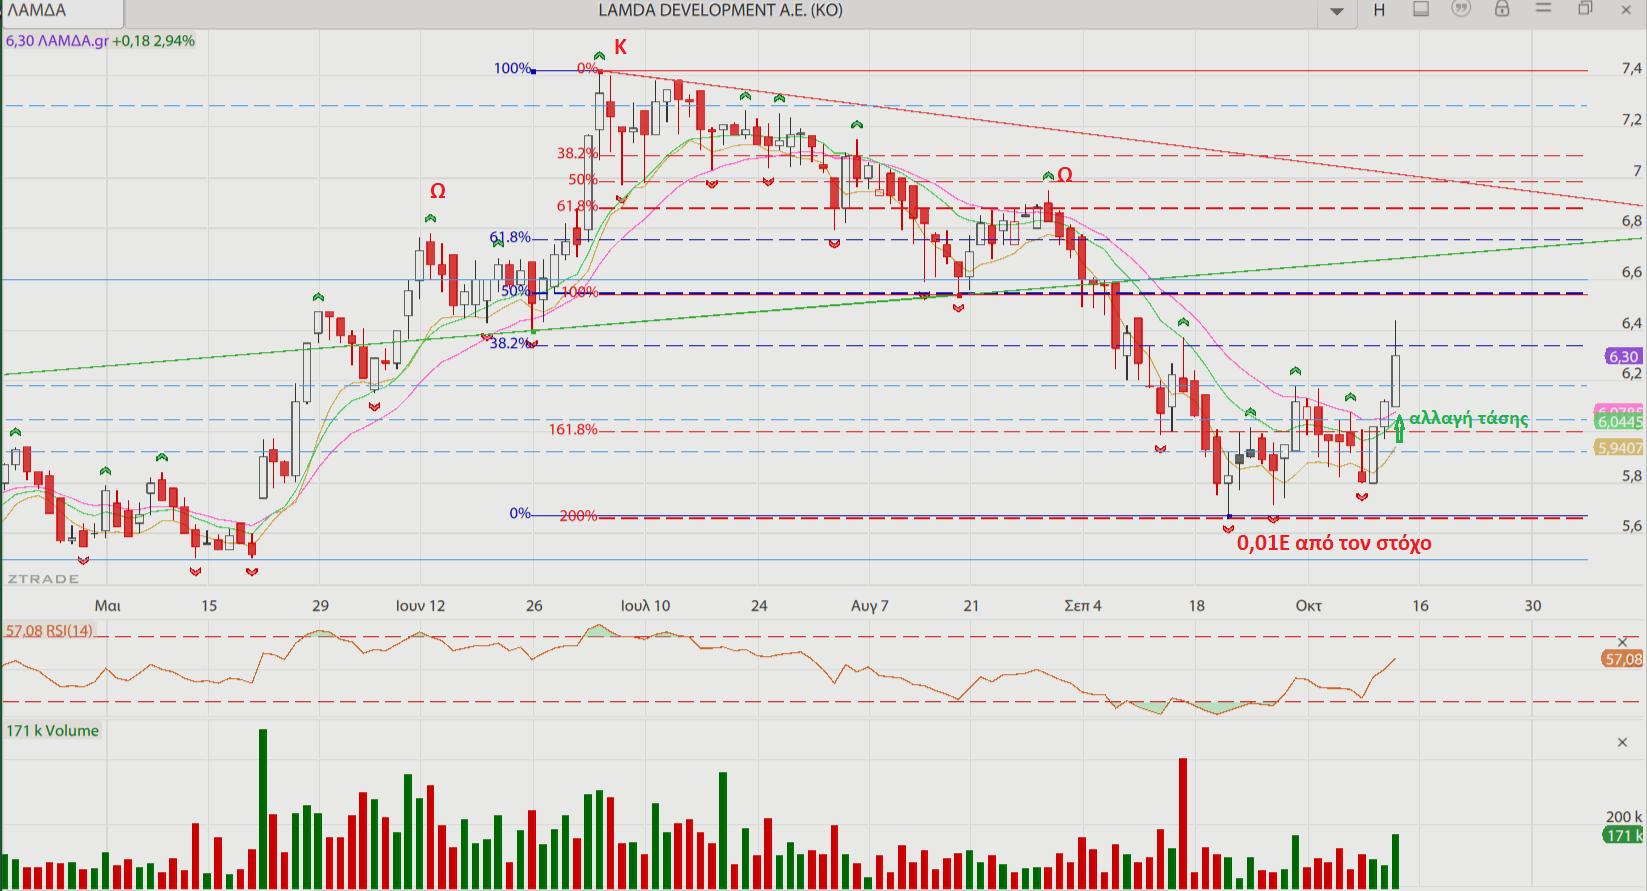Click the 200 k volume axis label
This screenshot has height=891, width=1647.
(1624, 816)
